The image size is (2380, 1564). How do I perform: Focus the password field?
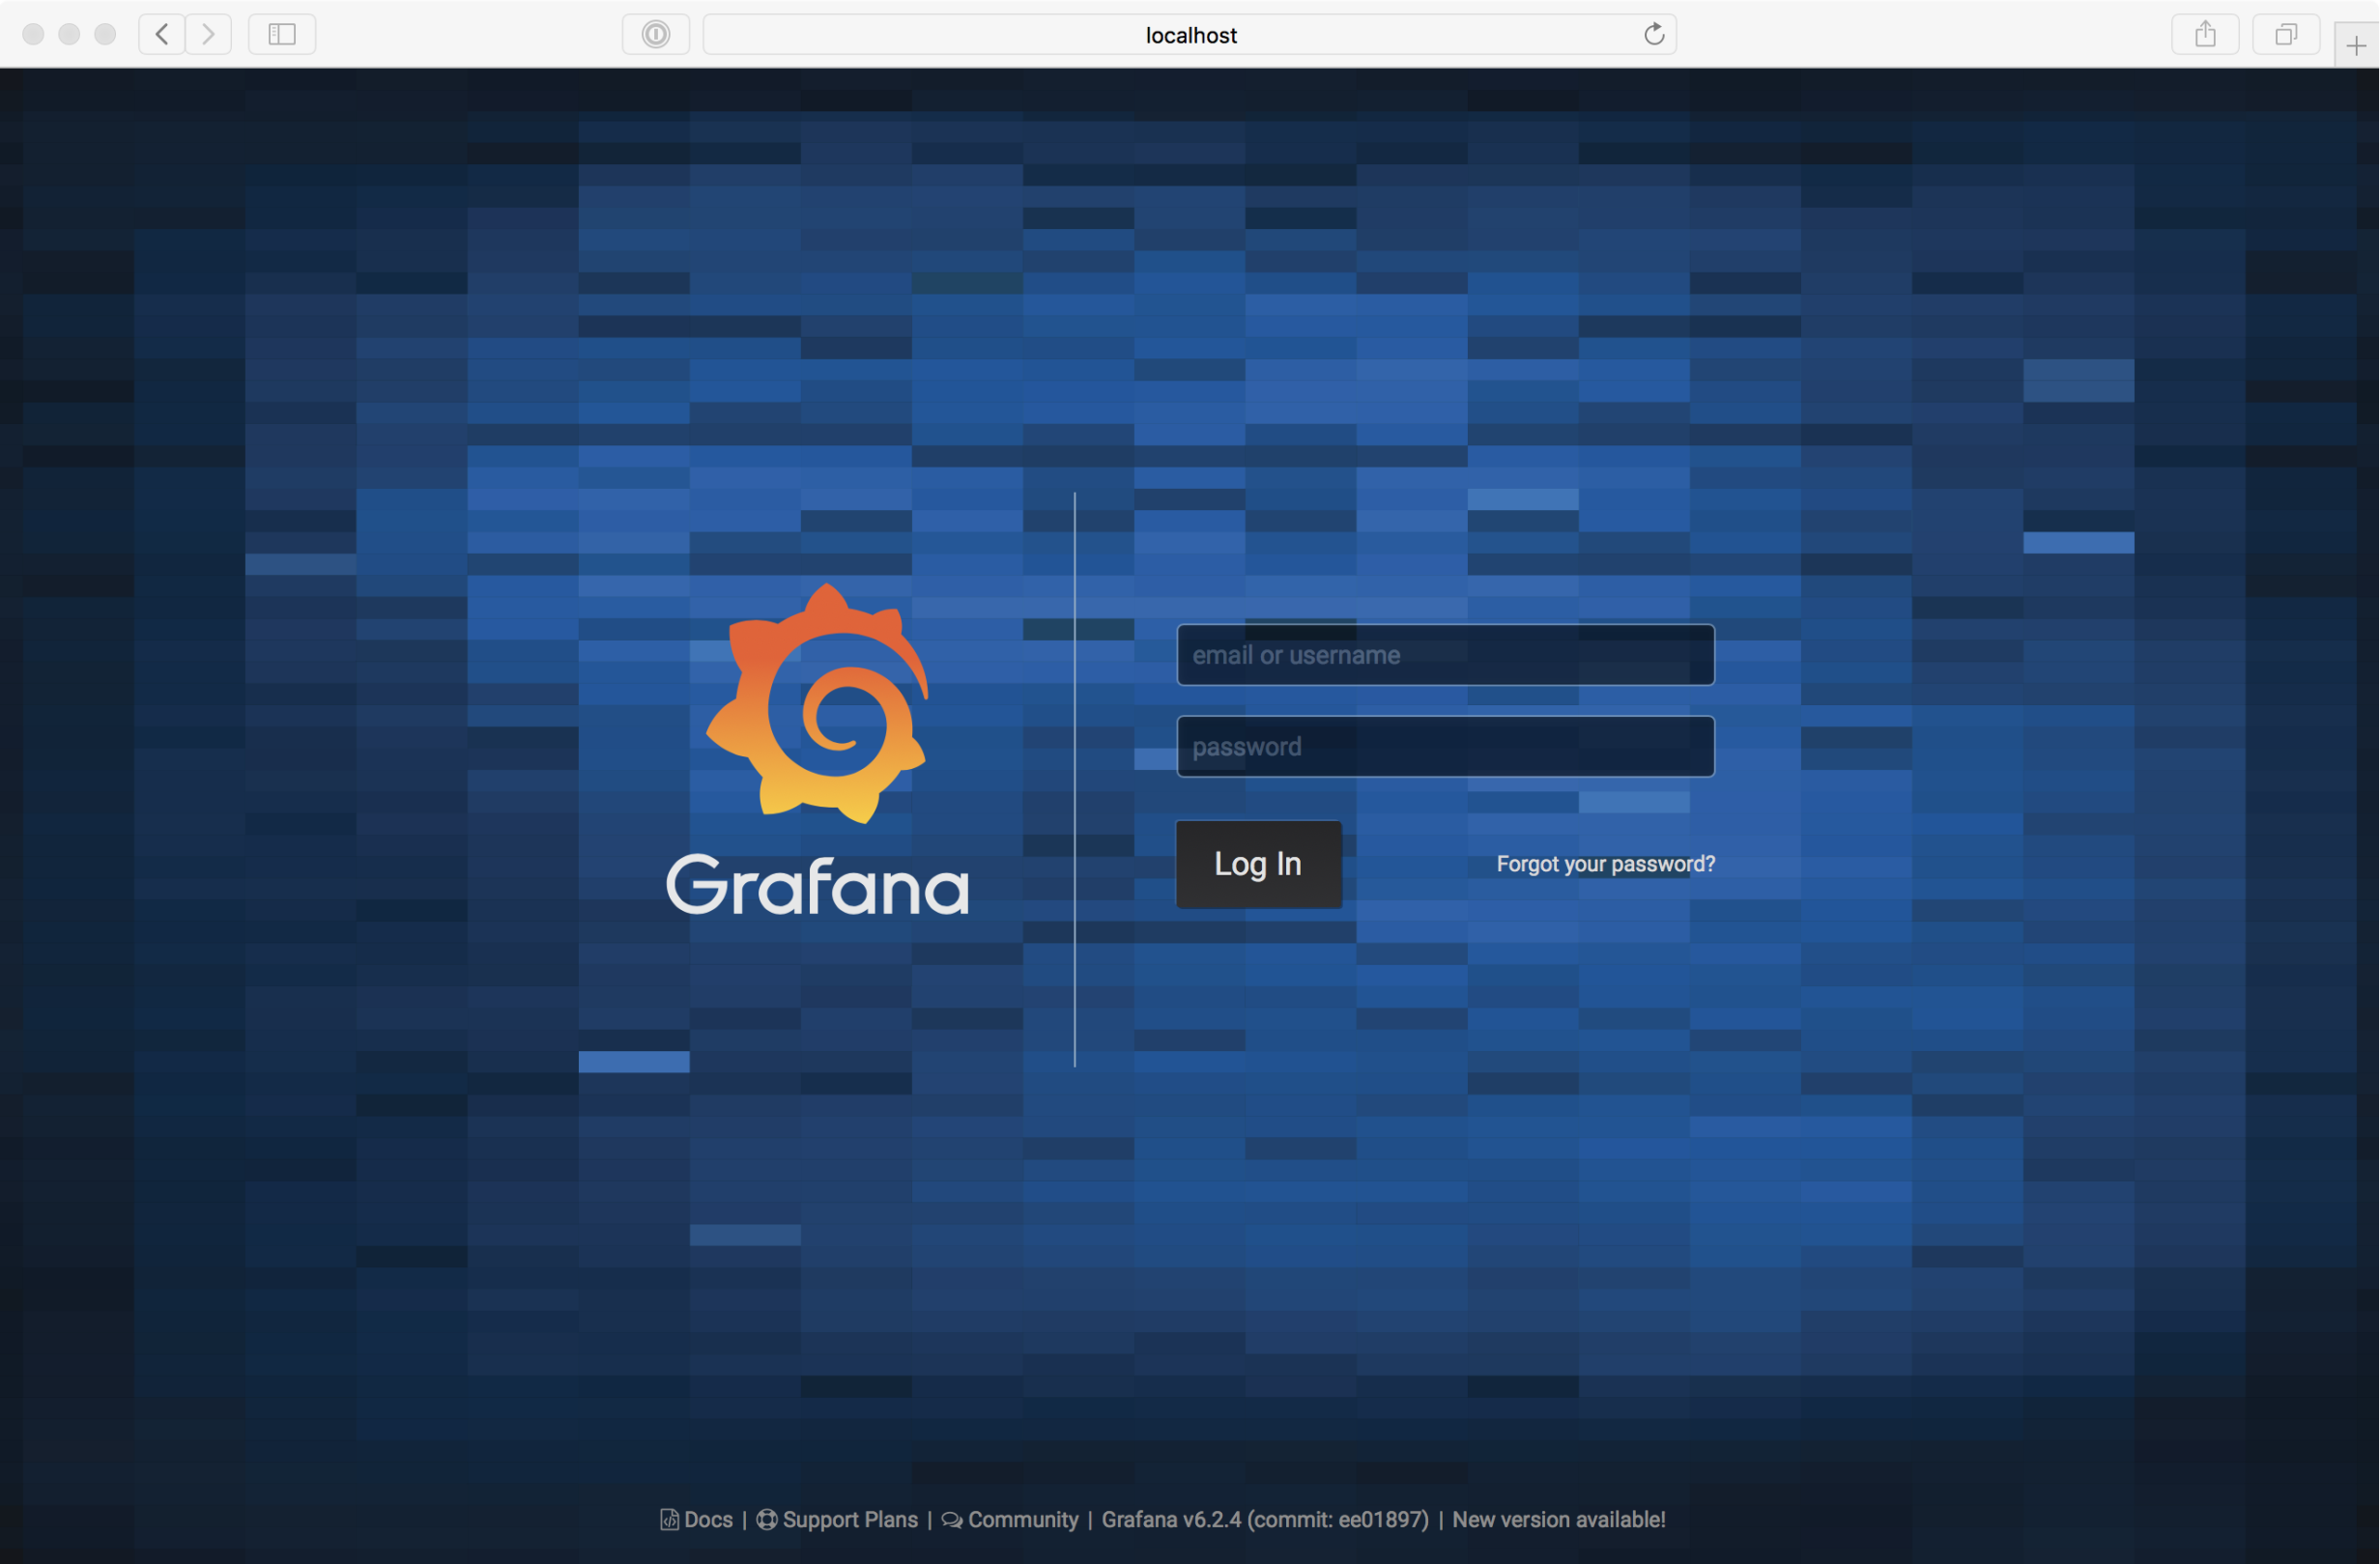pos(1445,746)
